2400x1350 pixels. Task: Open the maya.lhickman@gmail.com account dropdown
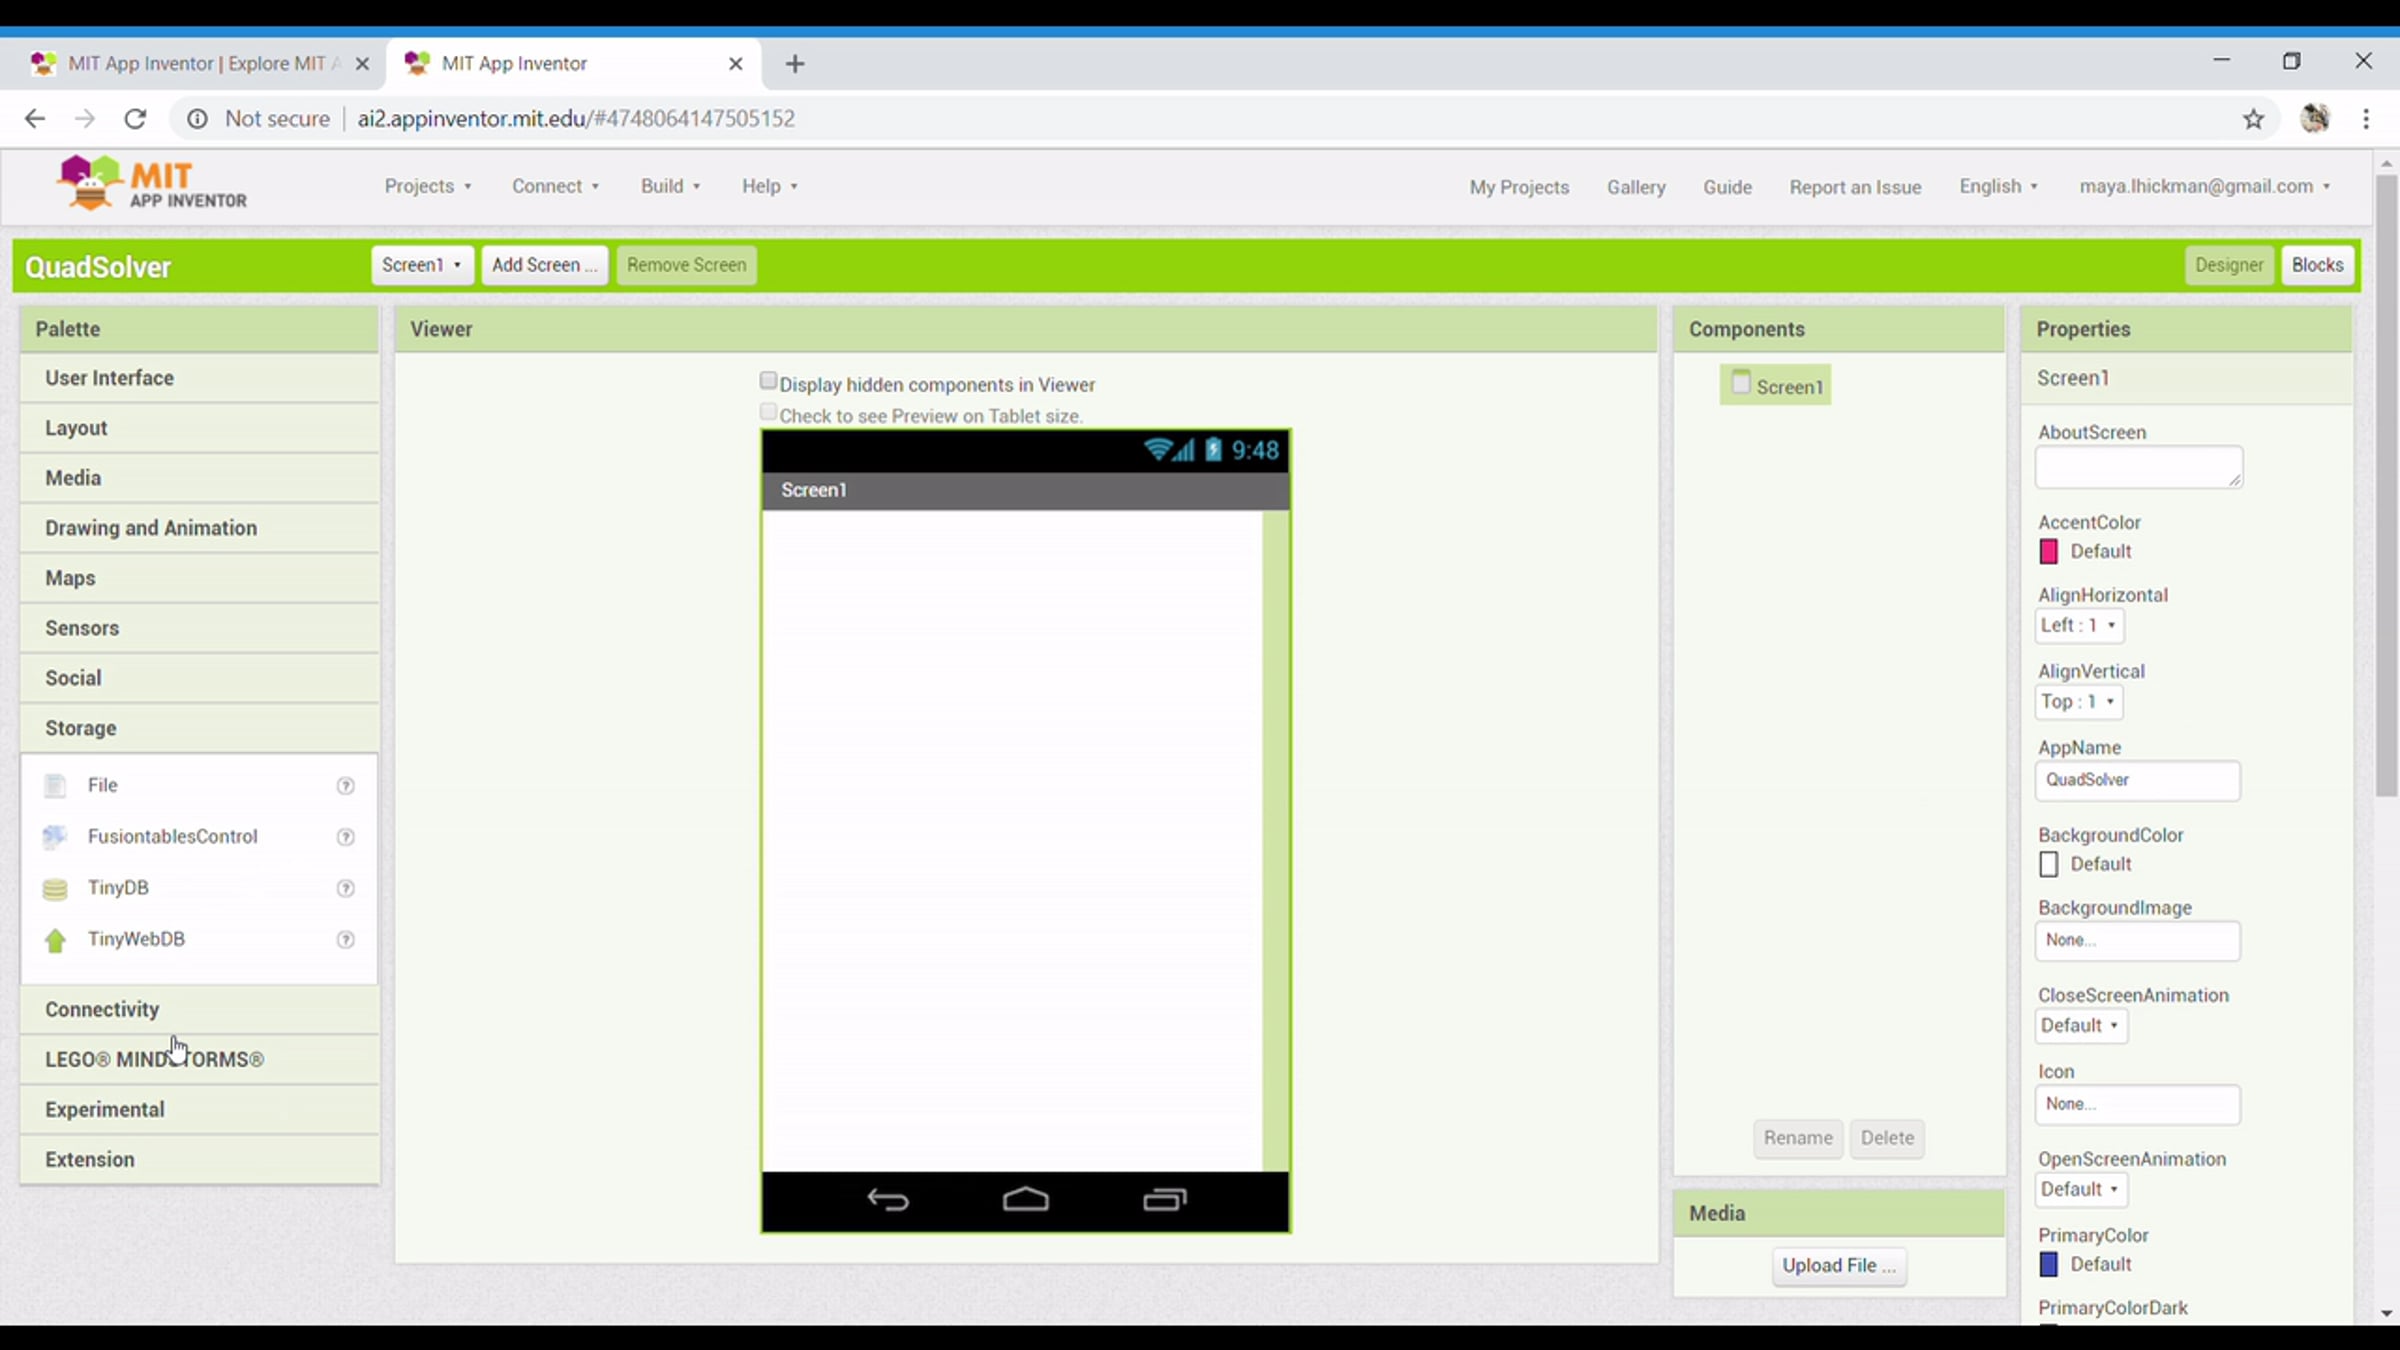pyautogui.click(x=2205, y=186)
